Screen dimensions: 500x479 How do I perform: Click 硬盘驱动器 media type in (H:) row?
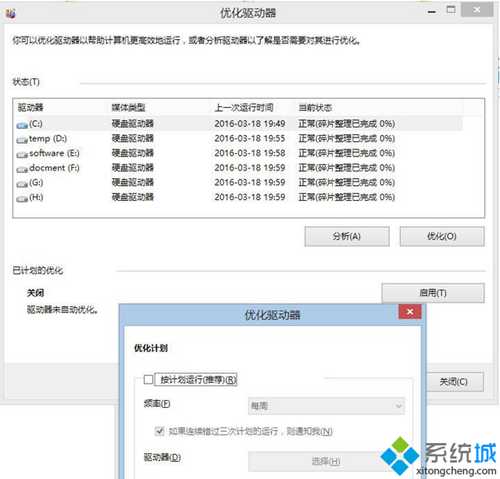(x=133, y=197)
